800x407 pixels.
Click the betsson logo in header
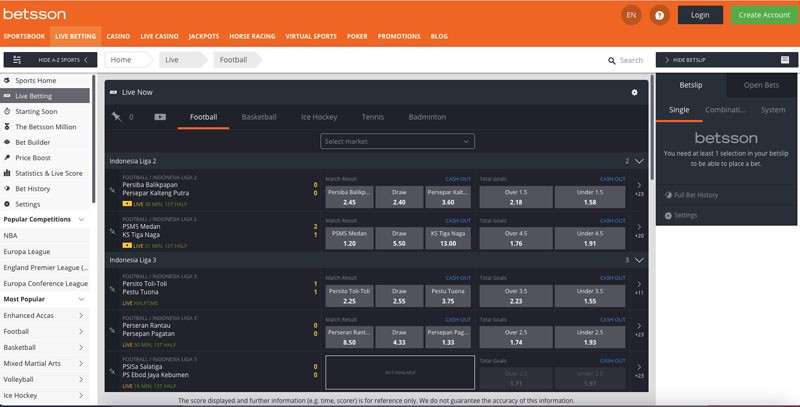[34, 14]
